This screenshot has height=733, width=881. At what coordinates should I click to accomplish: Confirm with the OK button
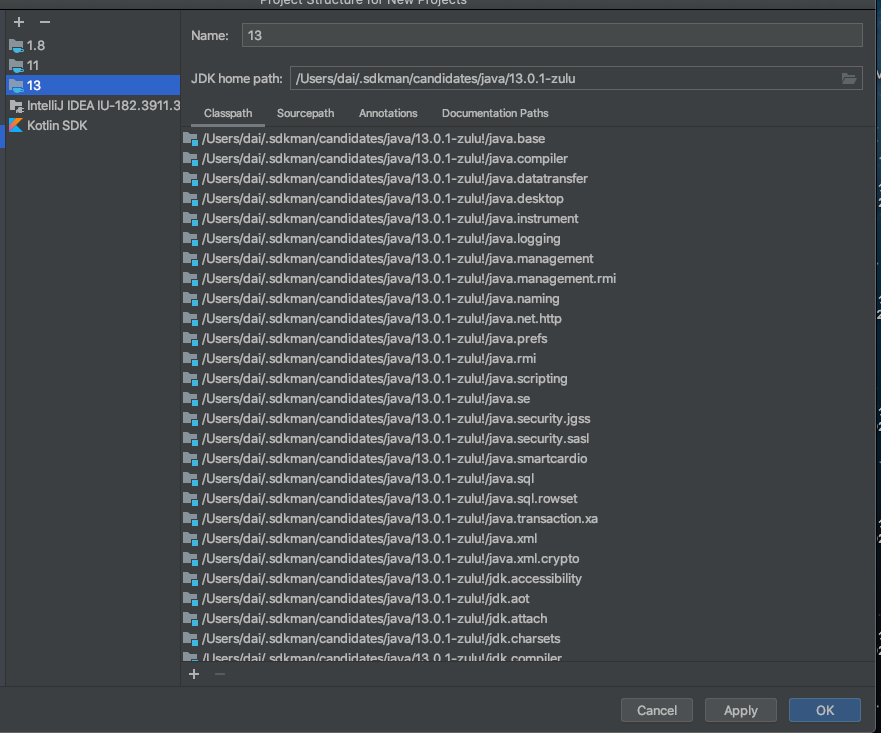tap(824, 711)
